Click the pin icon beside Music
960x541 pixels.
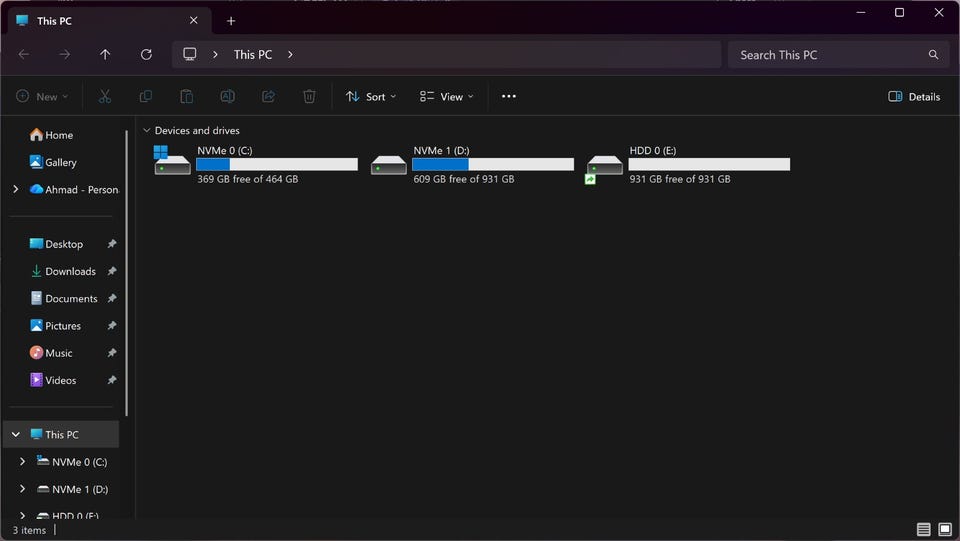(111, 353)
